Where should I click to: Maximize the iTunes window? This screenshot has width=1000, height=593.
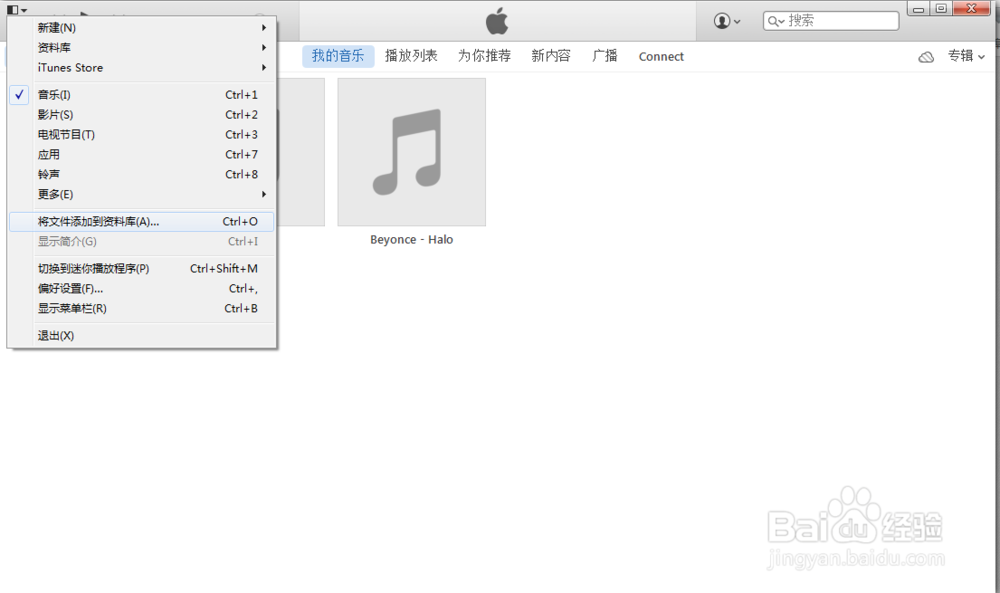(941, 9)
